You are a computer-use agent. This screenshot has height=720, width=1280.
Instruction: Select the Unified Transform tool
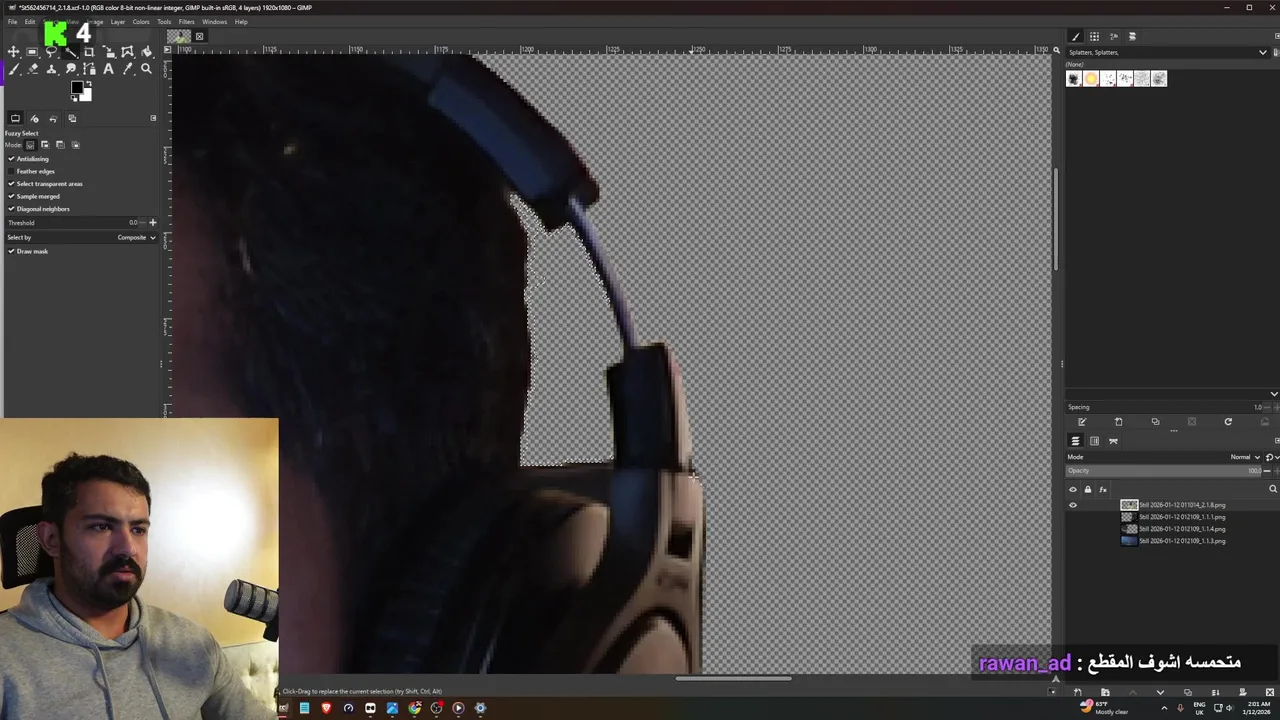tap(108, 51)
